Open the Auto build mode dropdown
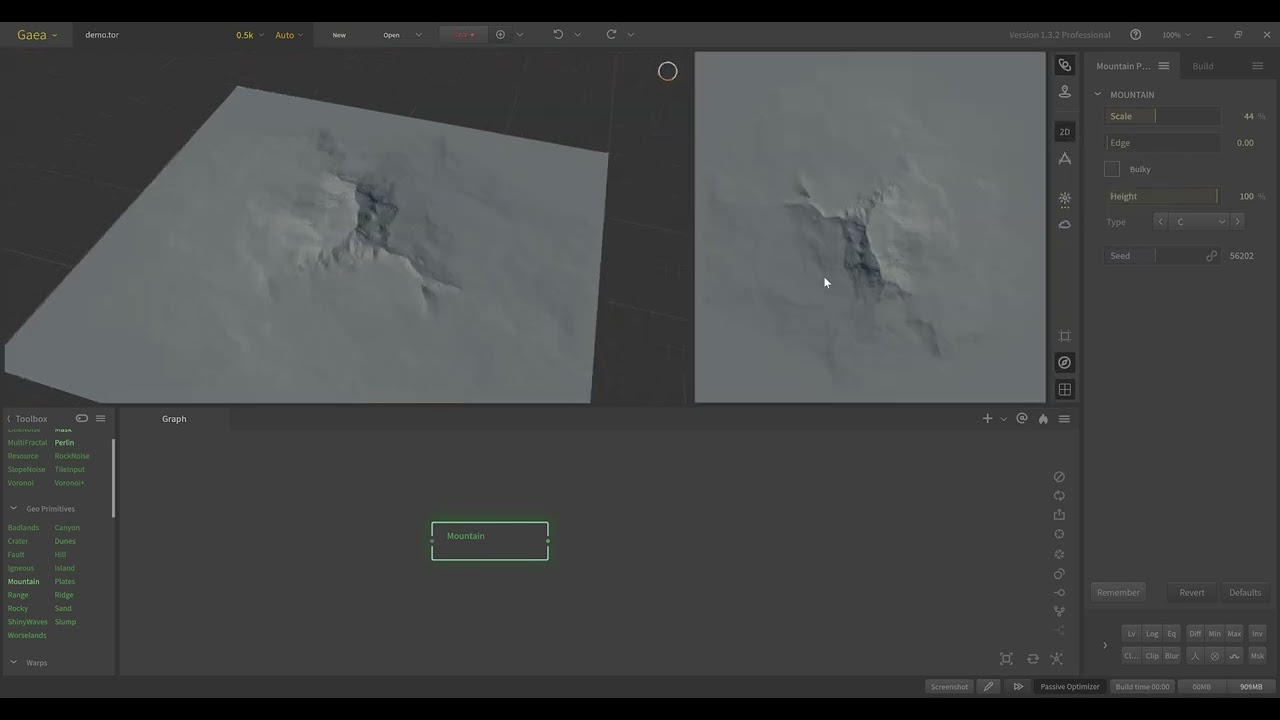This screenshot has width=1280, height=720. [x=289, y=35]
